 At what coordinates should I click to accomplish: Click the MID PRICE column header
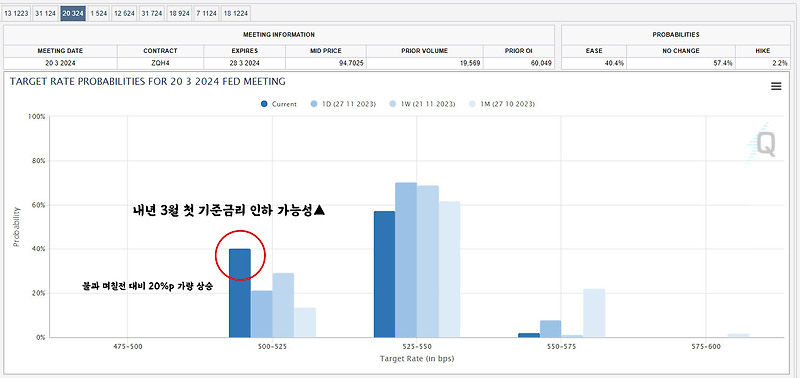[x=326, y=51]
